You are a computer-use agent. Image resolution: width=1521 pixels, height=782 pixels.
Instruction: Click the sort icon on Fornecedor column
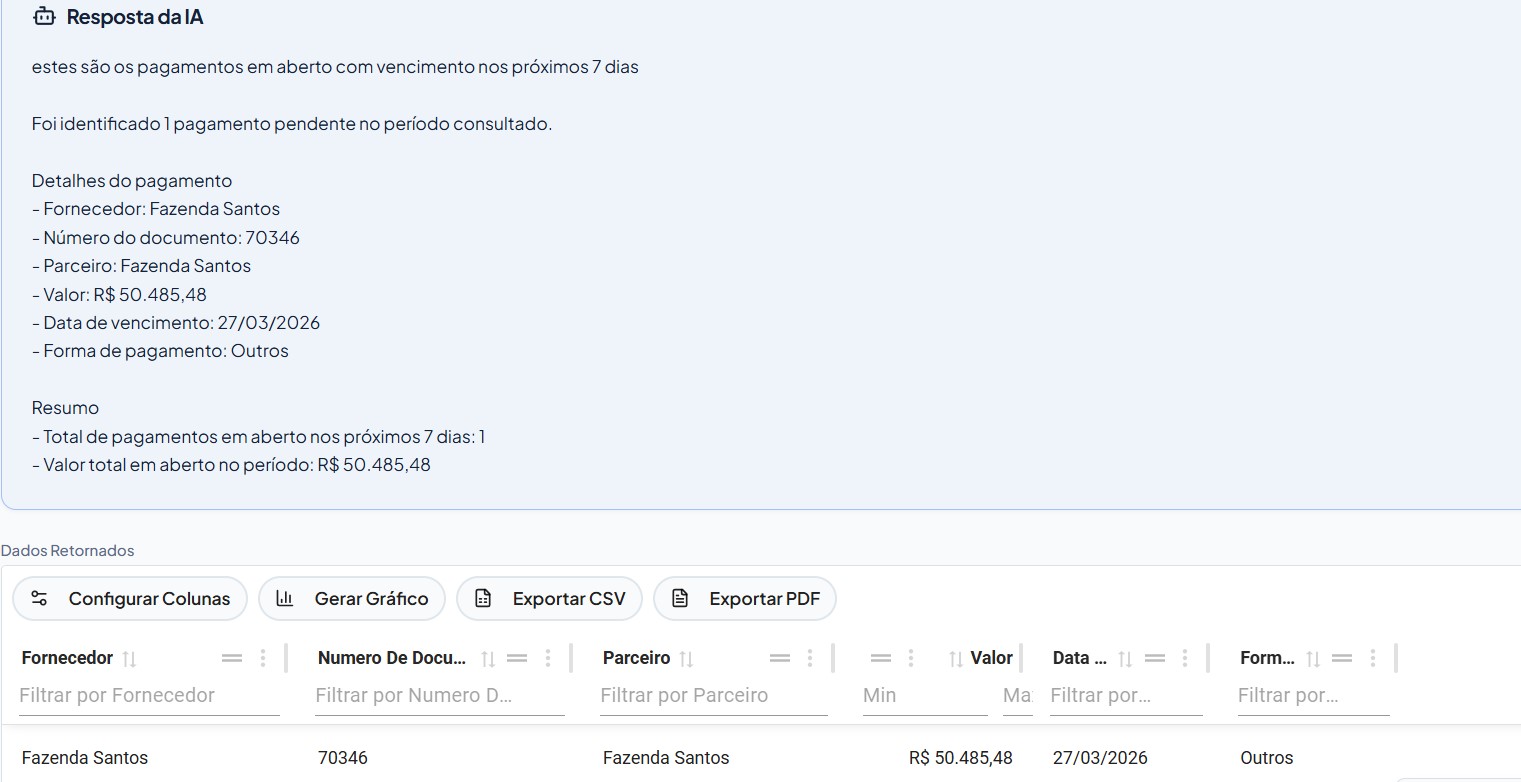pyautogui.click(x=129, y=658)
